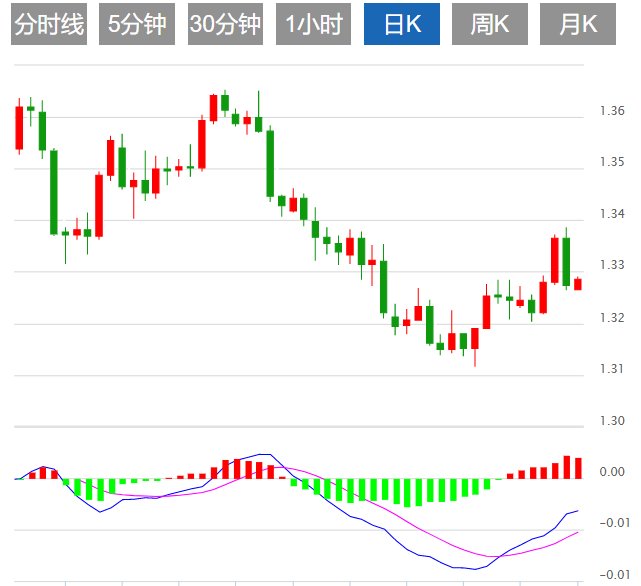
Task: Click the red candle with lowest wick near 1.31
Action: 475,339
